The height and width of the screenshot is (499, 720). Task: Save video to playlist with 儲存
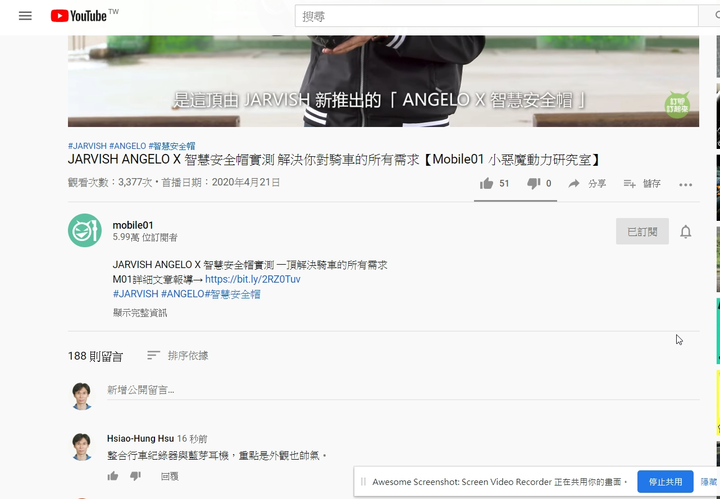pos(642,184)
